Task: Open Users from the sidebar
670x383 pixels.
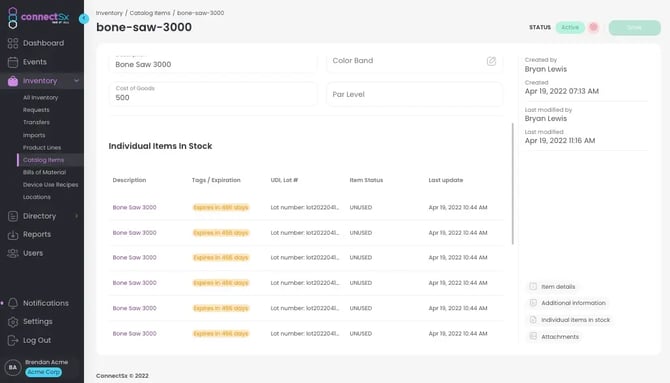Action: click(x=33, y=253)
